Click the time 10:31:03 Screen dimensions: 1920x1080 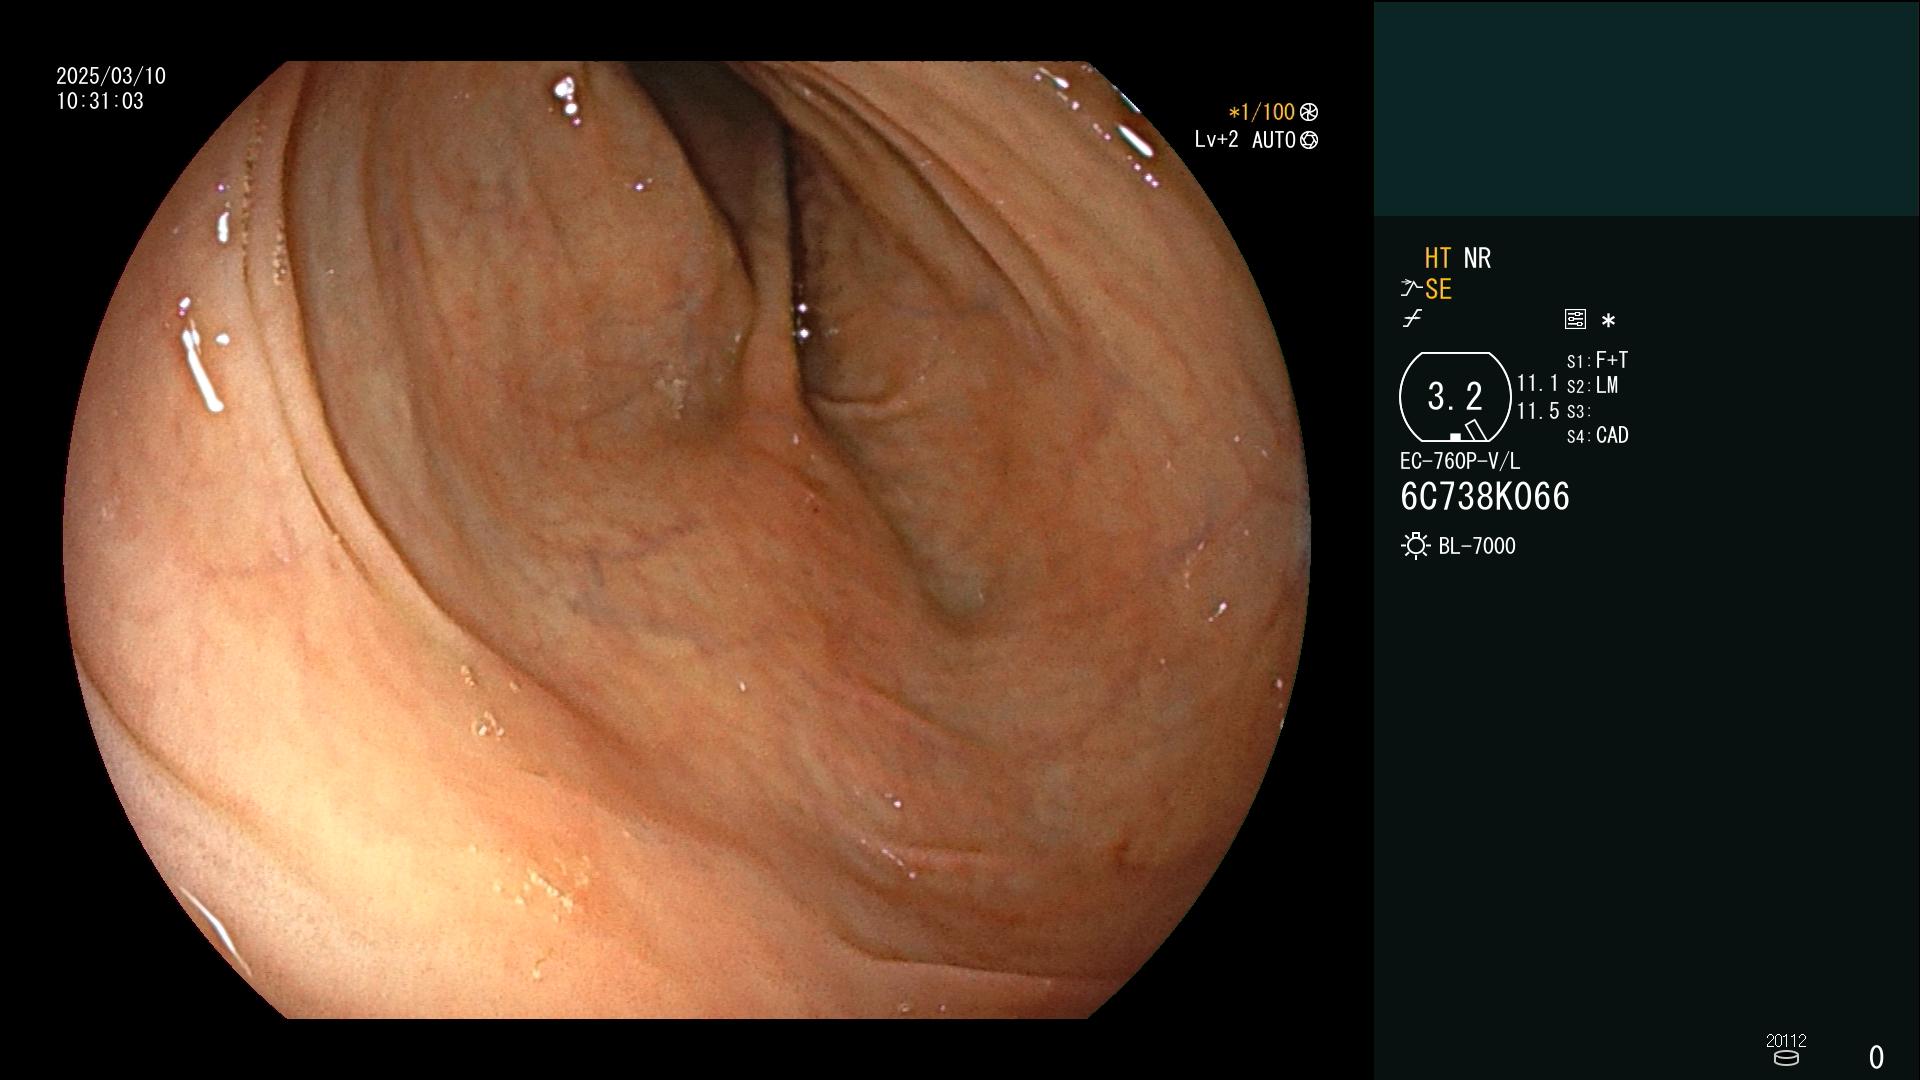[100, 101]
